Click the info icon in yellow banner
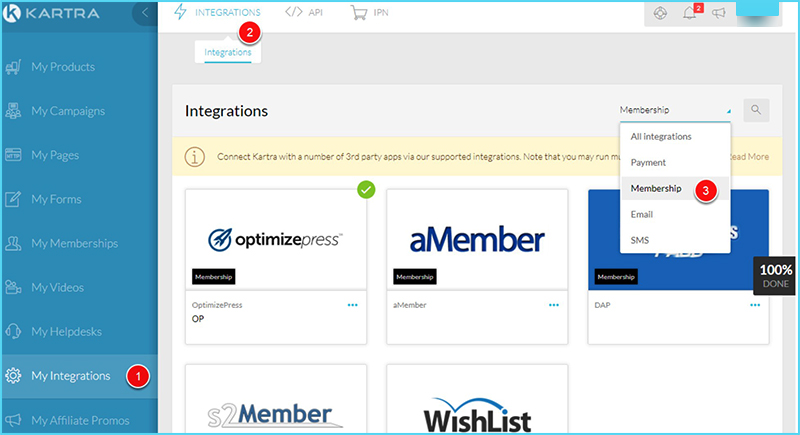Viewport: 800px width, 435px height. pyautogui.click(x=195, y=157)
